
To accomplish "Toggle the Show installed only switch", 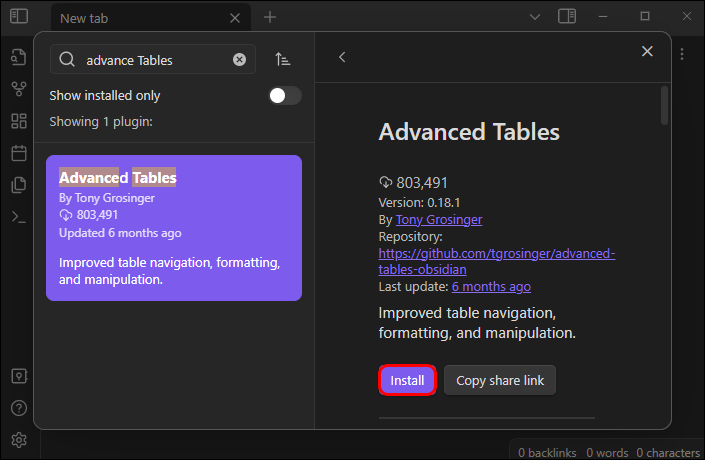I will pyautogui.click(x=285, y=95).
